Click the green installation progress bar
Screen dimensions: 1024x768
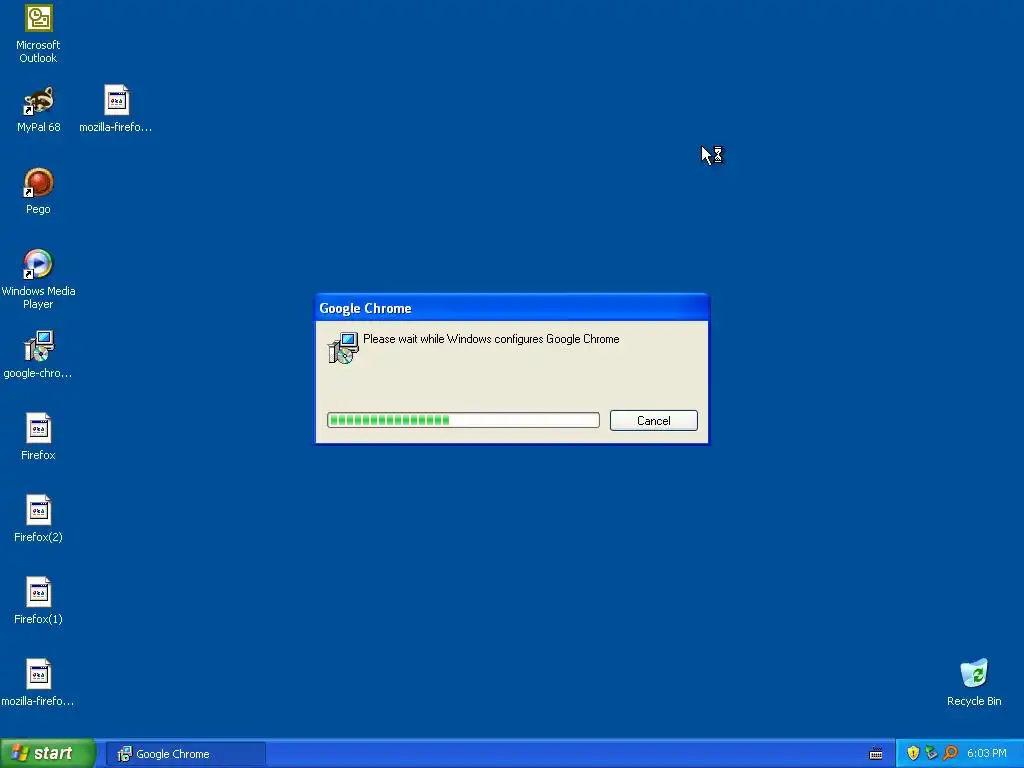pyautogui.click(x=463, y=420)
